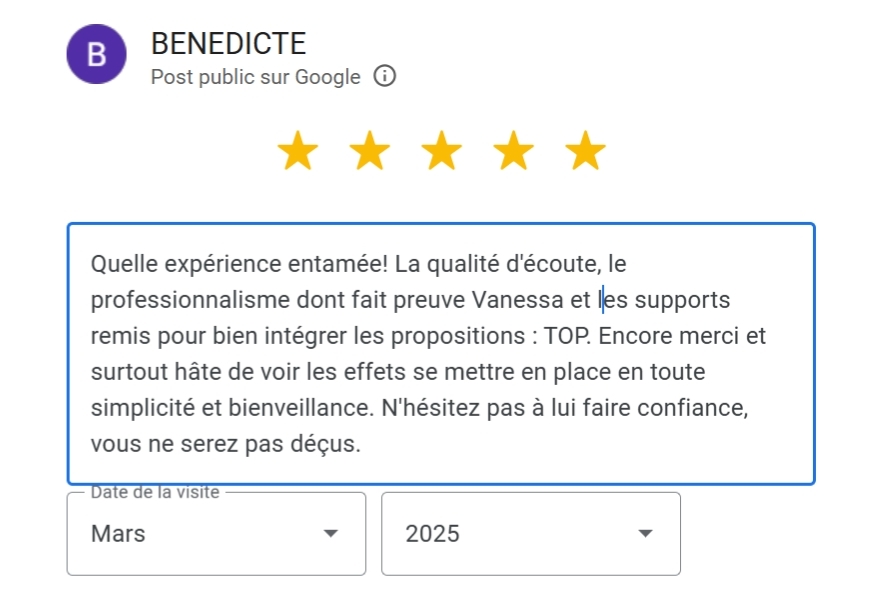
Task: Click the Post public sur Google text
Action: coord(255,77)
